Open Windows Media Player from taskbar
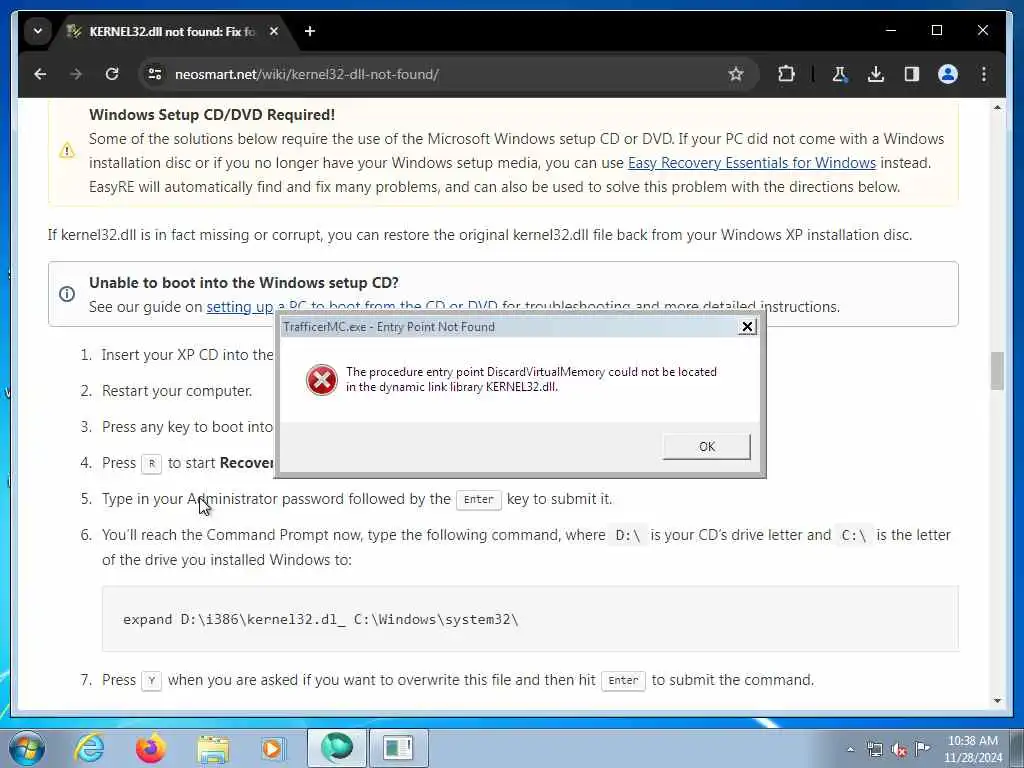The image size is (1024, 768). (272, 748)
